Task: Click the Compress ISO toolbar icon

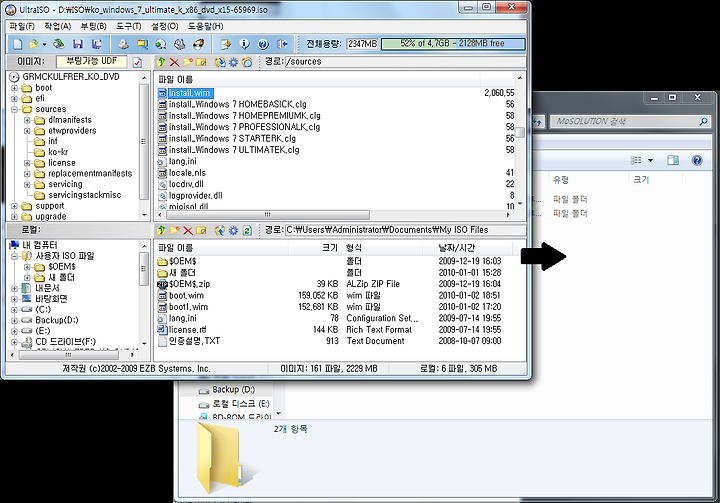Action: tap(142, 44)
